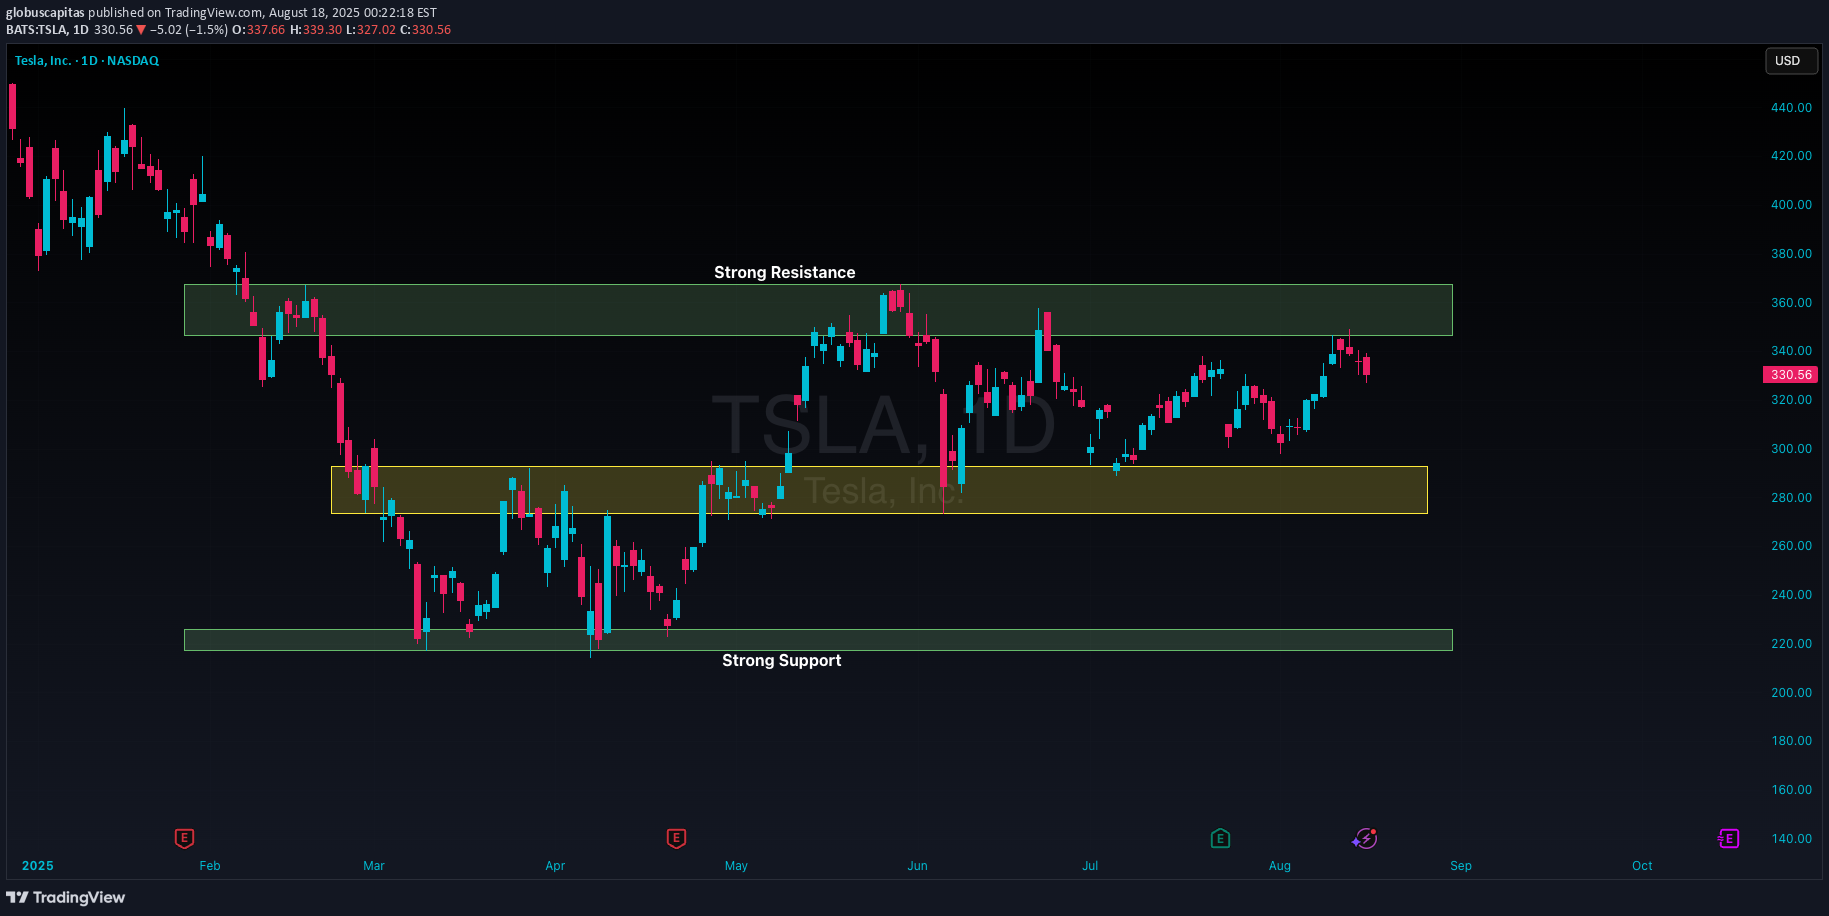This screenshot has width=1829, height=916.
Task: Click the Tesla, Inc. 1D NASDAQ title
Action: tap(87, 61)
